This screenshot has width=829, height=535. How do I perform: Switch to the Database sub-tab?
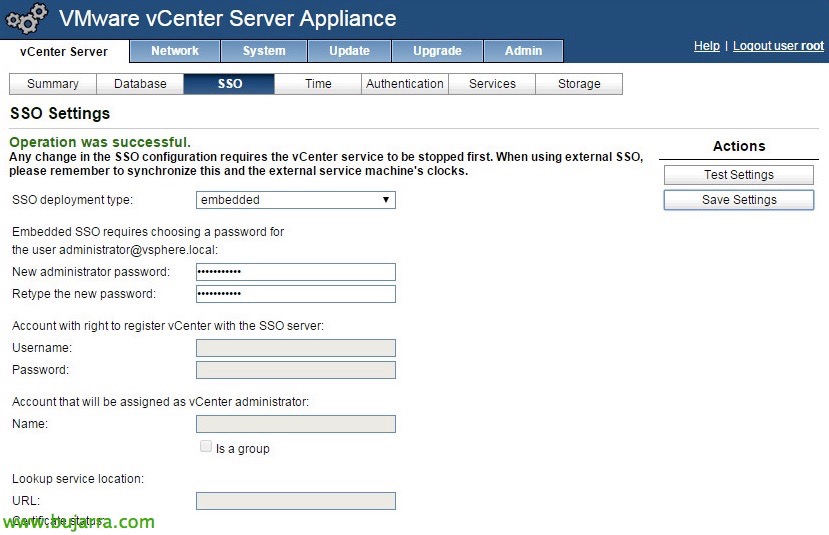click(140, 84)
